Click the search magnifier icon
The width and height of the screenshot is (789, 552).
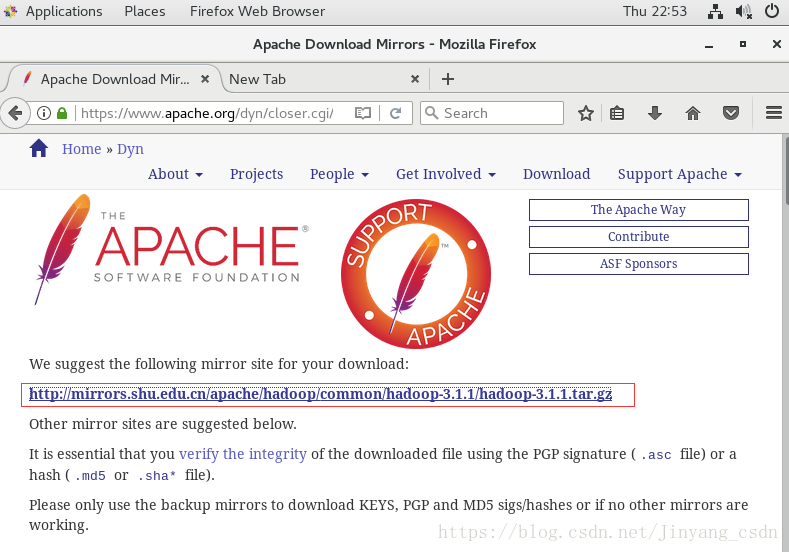pos(431,113)
